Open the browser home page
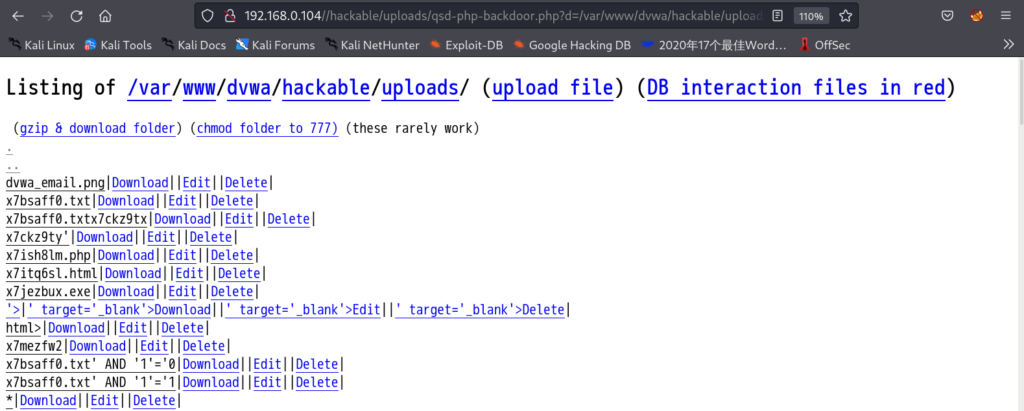The height and width of the screenshot is (411, 1024). tap(105, 16)
